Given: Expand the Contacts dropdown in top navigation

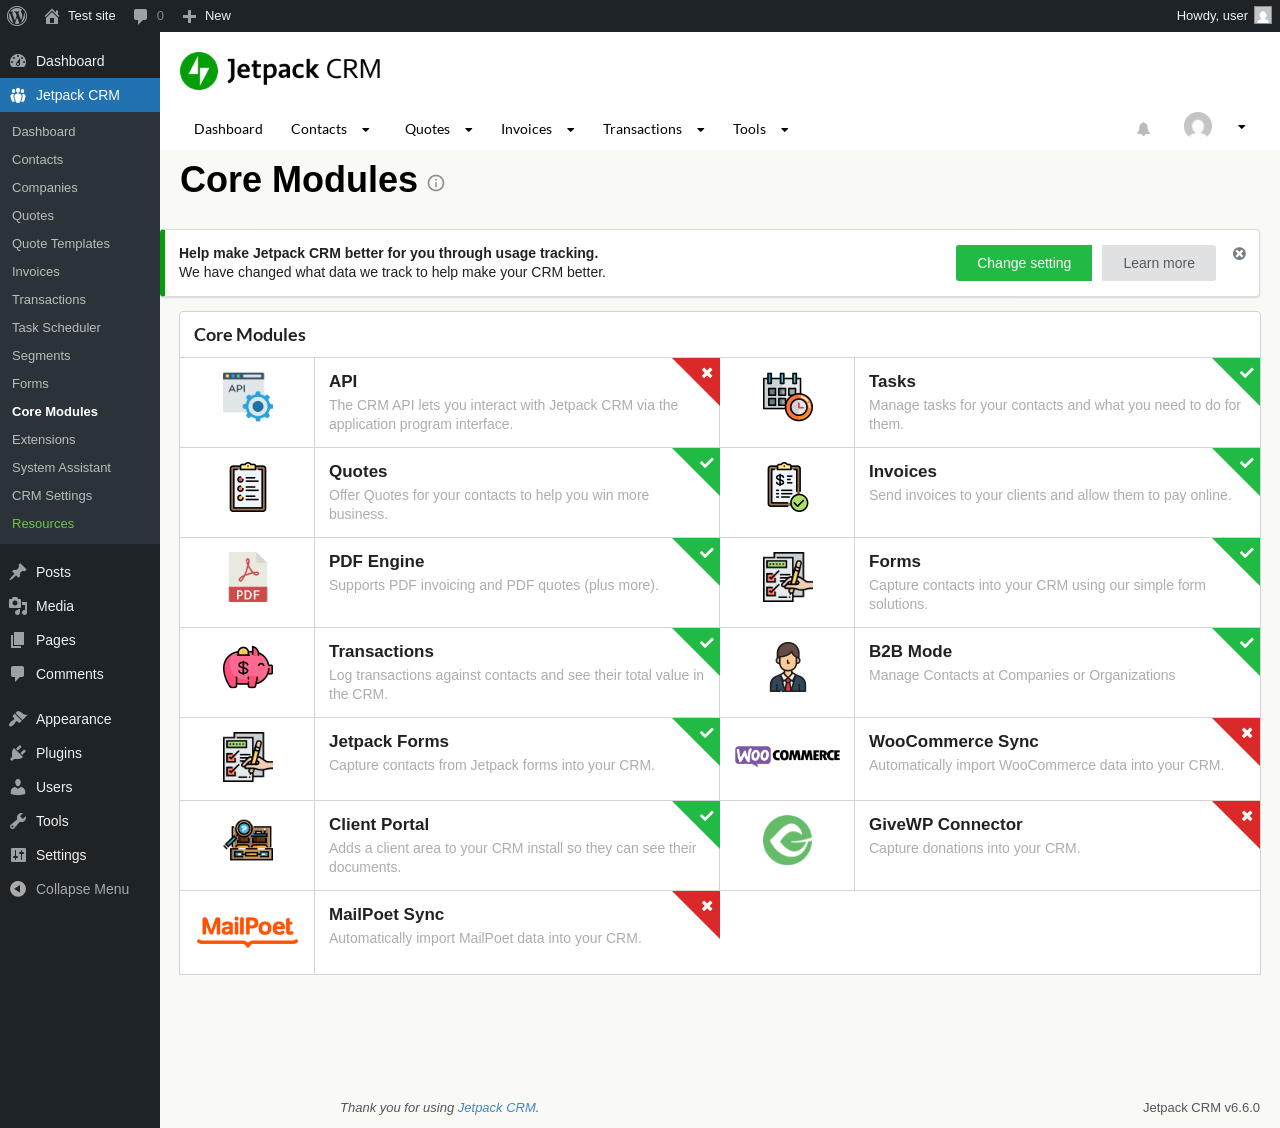Looking at the screenshot, I should tap(366, 130).
